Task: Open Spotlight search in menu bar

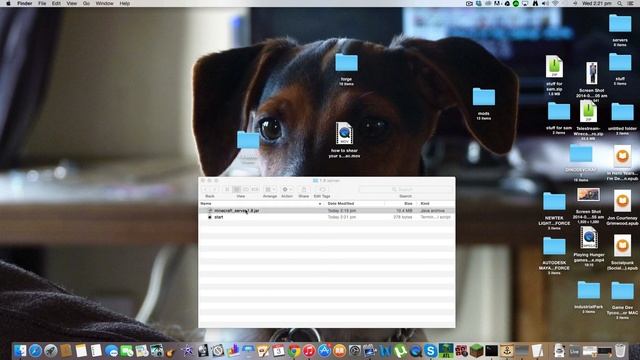Action: click(x=620, y=3)
